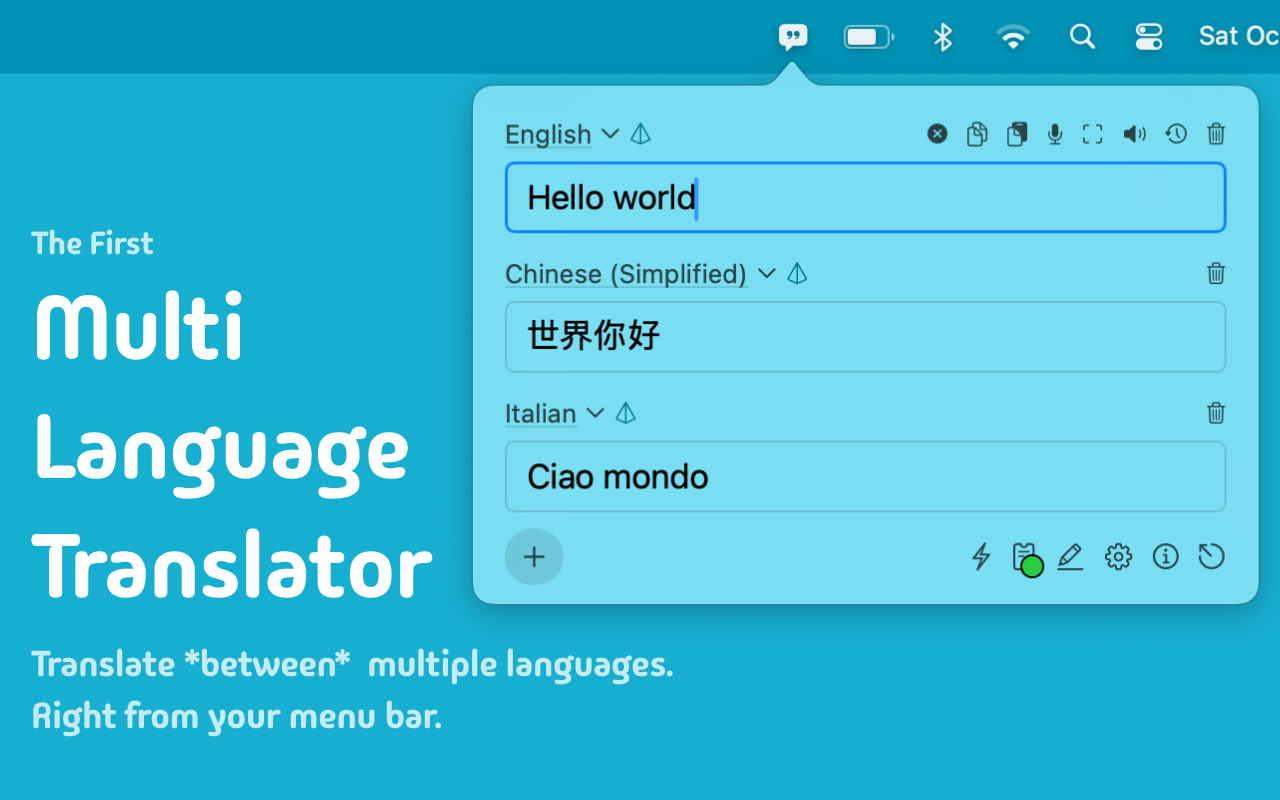Image resolution: width=1280 pixels, height=800 pixels.
Task: Play English text aloud with speaker
Action: [1134, 134]
